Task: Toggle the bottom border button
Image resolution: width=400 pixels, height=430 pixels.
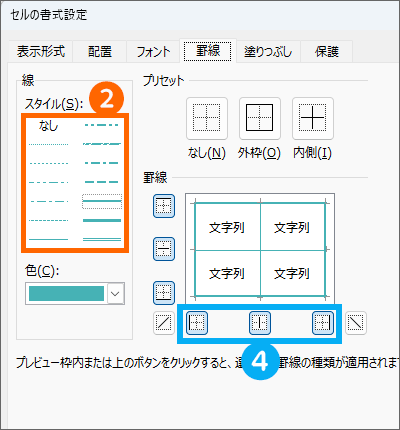Action: click(164, 293)
